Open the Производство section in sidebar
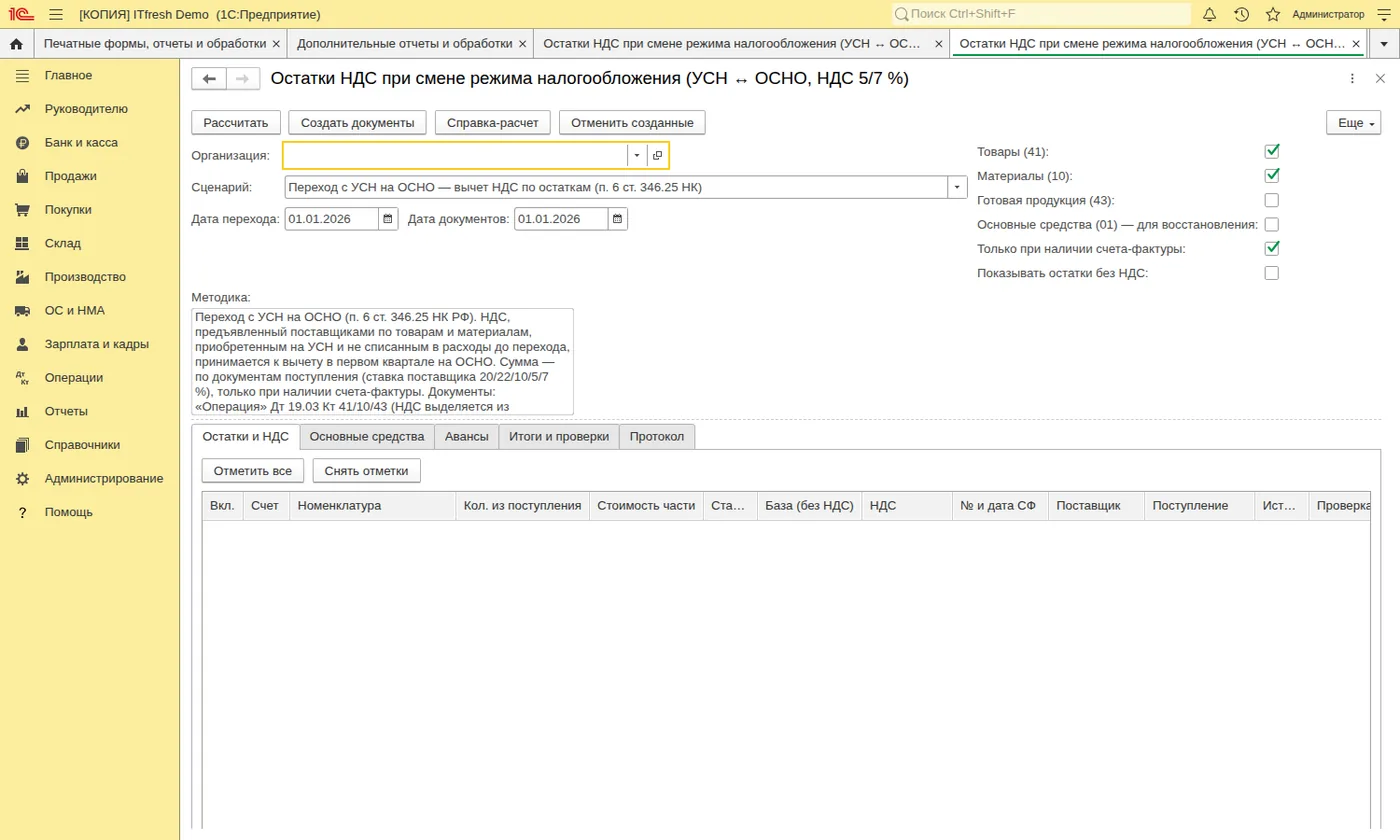1400x840 pixels. pos(85,277)
